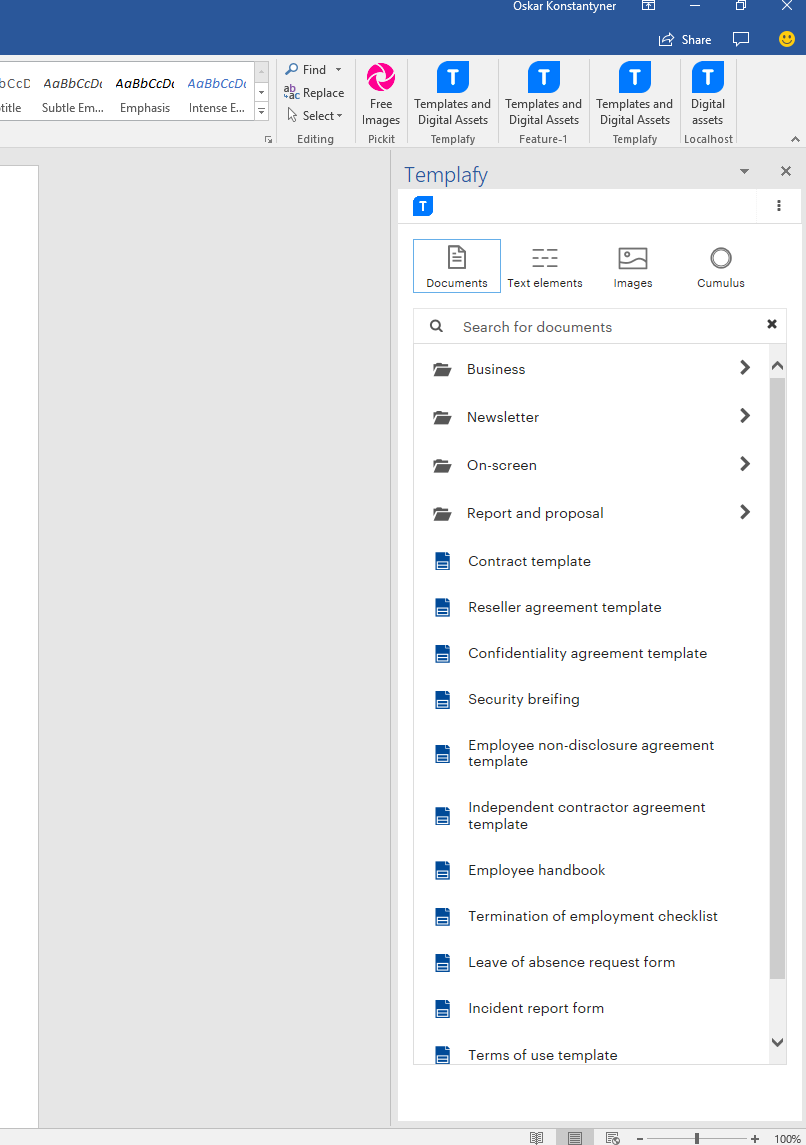Click the Contract template document icon
Screen dimensions: 806x1145
pyautogui.click(x=442, y=561)
